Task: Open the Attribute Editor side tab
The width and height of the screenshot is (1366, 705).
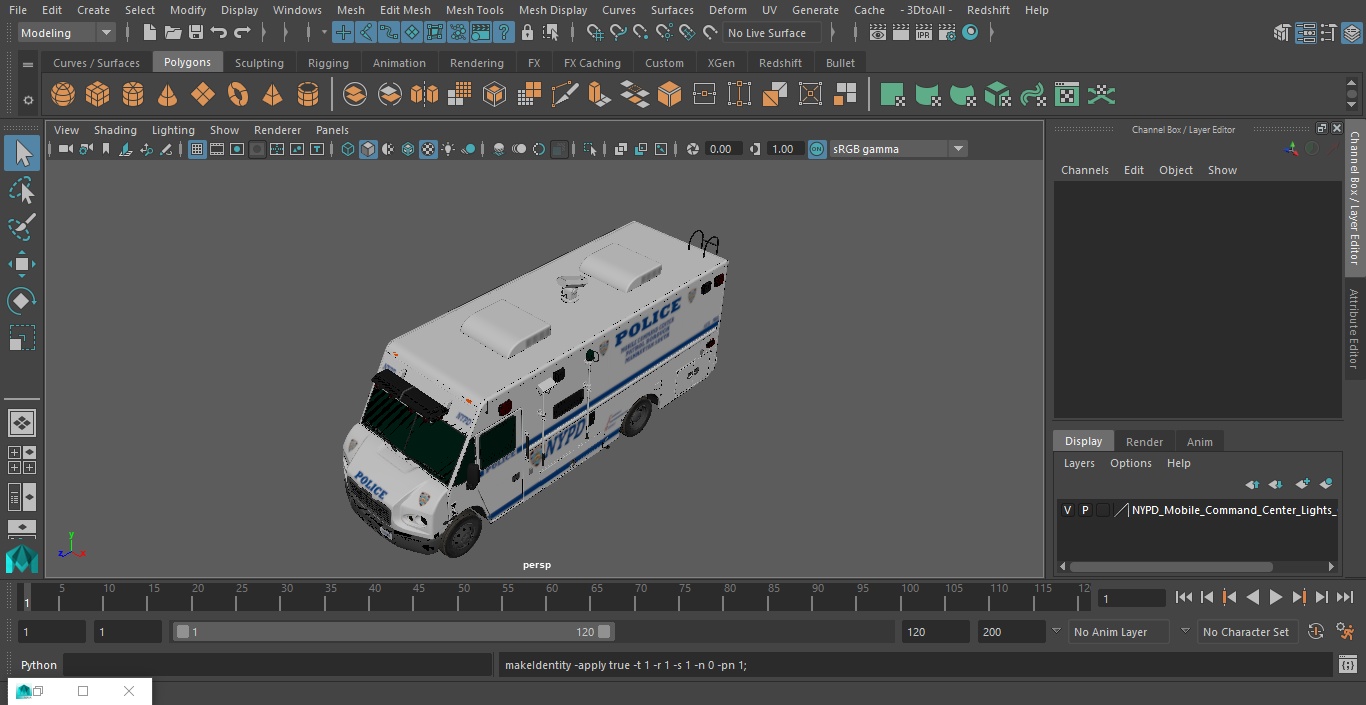Action: 1354,330
